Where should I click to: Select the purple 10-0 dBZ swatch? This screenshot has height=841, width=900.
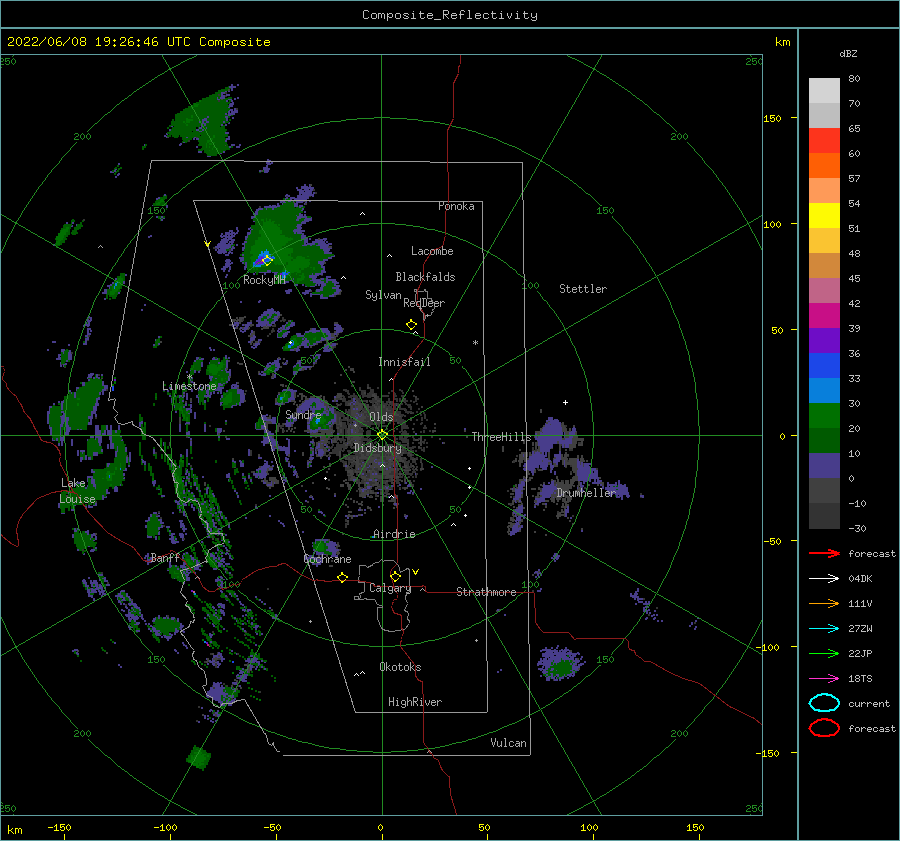coord(824,466)
